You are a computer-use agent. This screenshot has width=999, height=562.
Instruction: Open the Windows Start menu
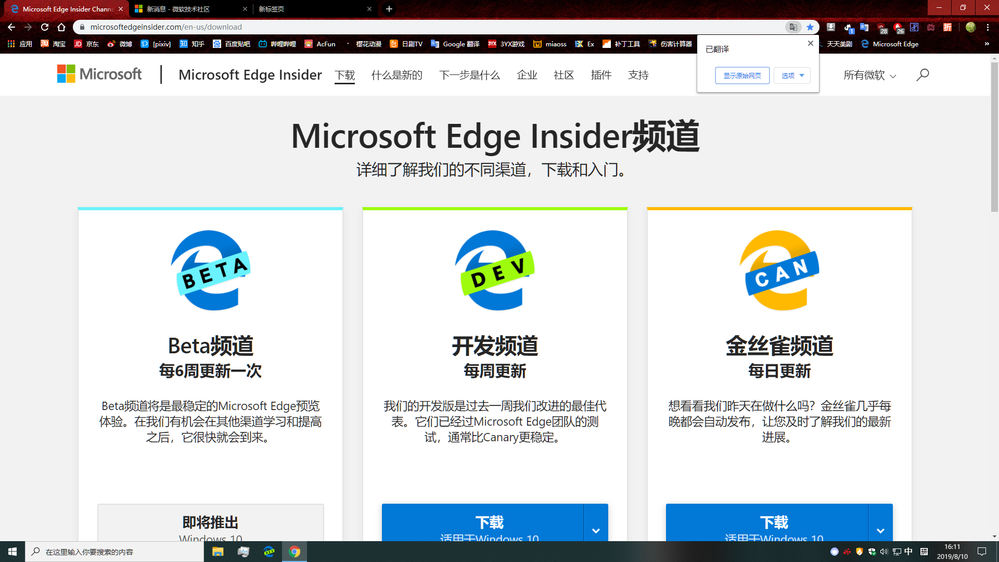coord(12,552)
